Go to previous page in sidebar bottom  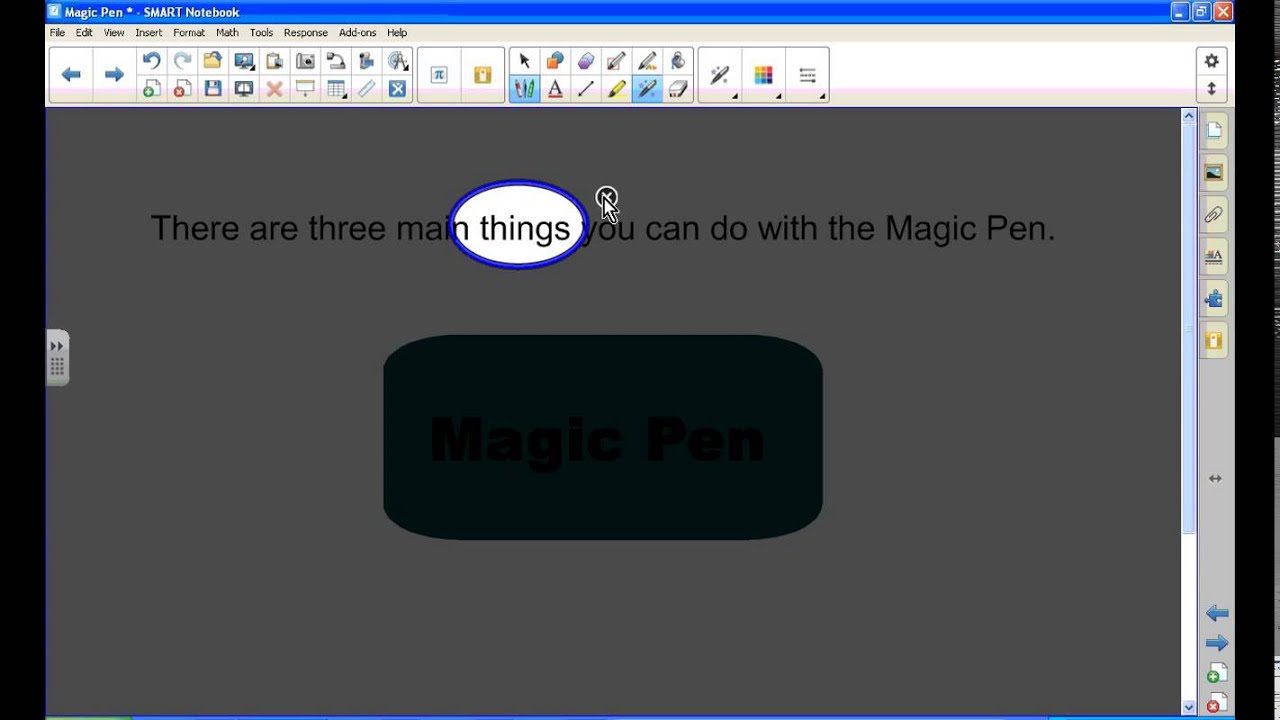pyautogui.click(x=1216, y=613)
